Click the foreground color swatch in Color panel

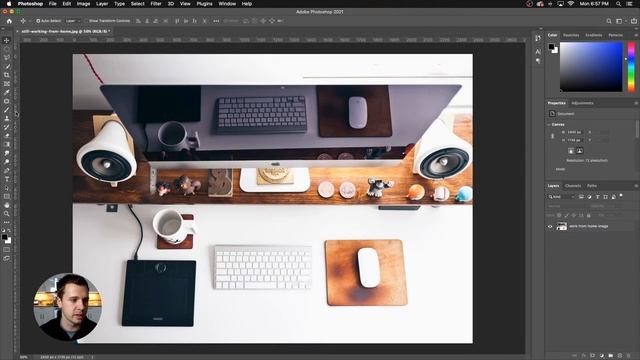[551, 47]
